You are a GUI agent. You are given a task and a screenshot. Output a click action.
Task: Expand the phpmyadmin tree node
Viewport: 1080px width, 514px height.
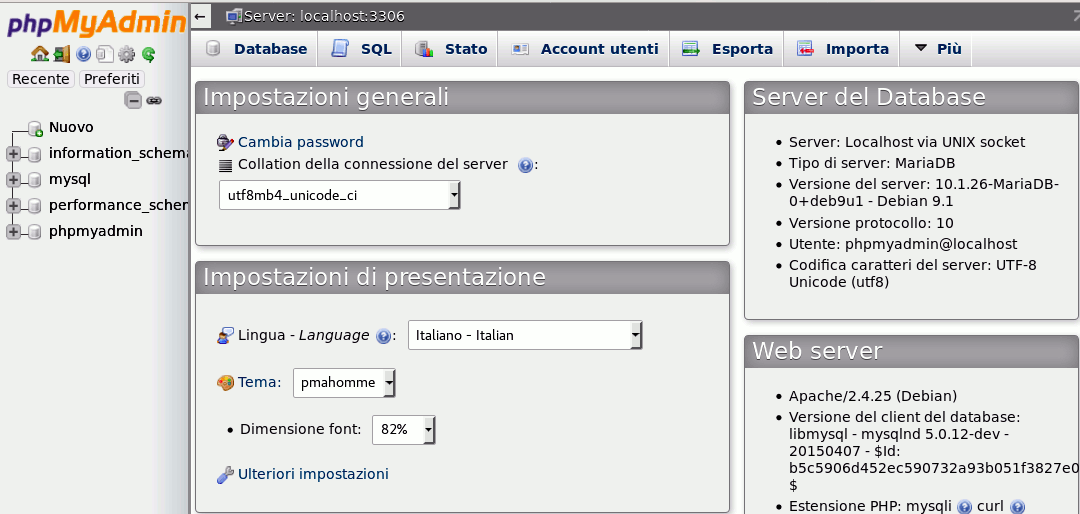(x=13, y=232)
